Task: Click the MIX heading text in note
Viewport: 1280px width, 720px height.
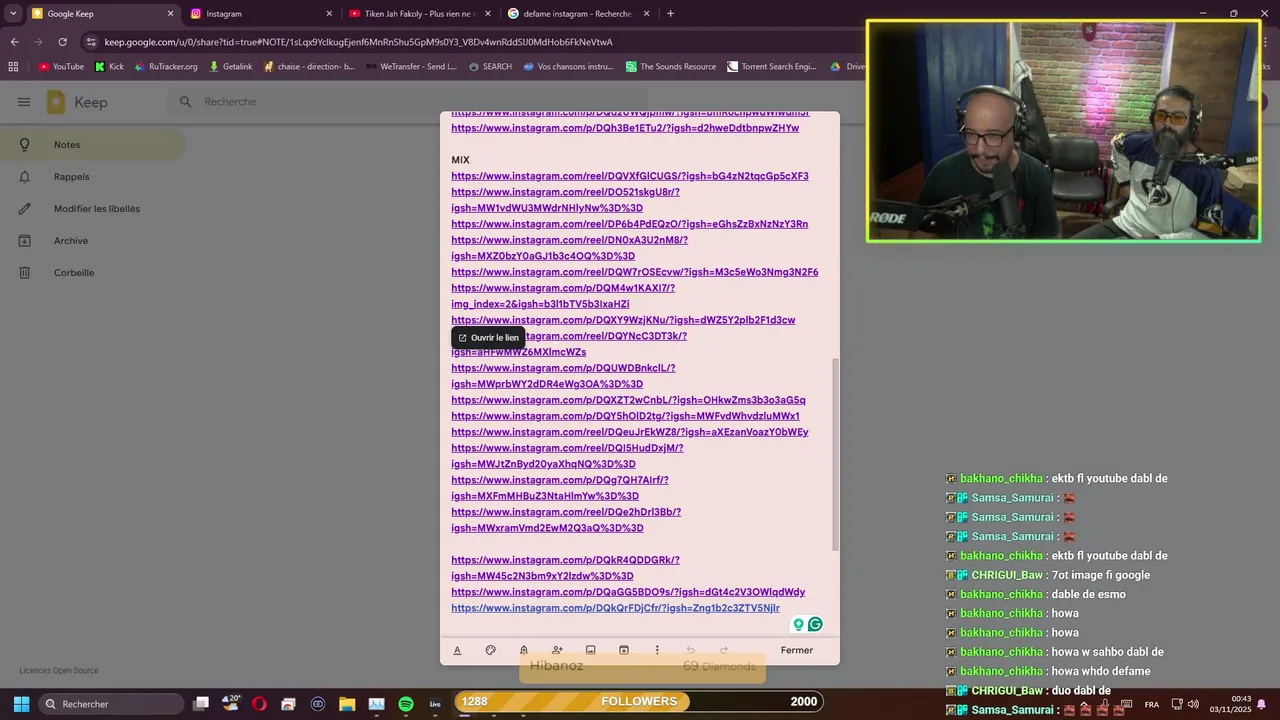Action: click(460, 160)
